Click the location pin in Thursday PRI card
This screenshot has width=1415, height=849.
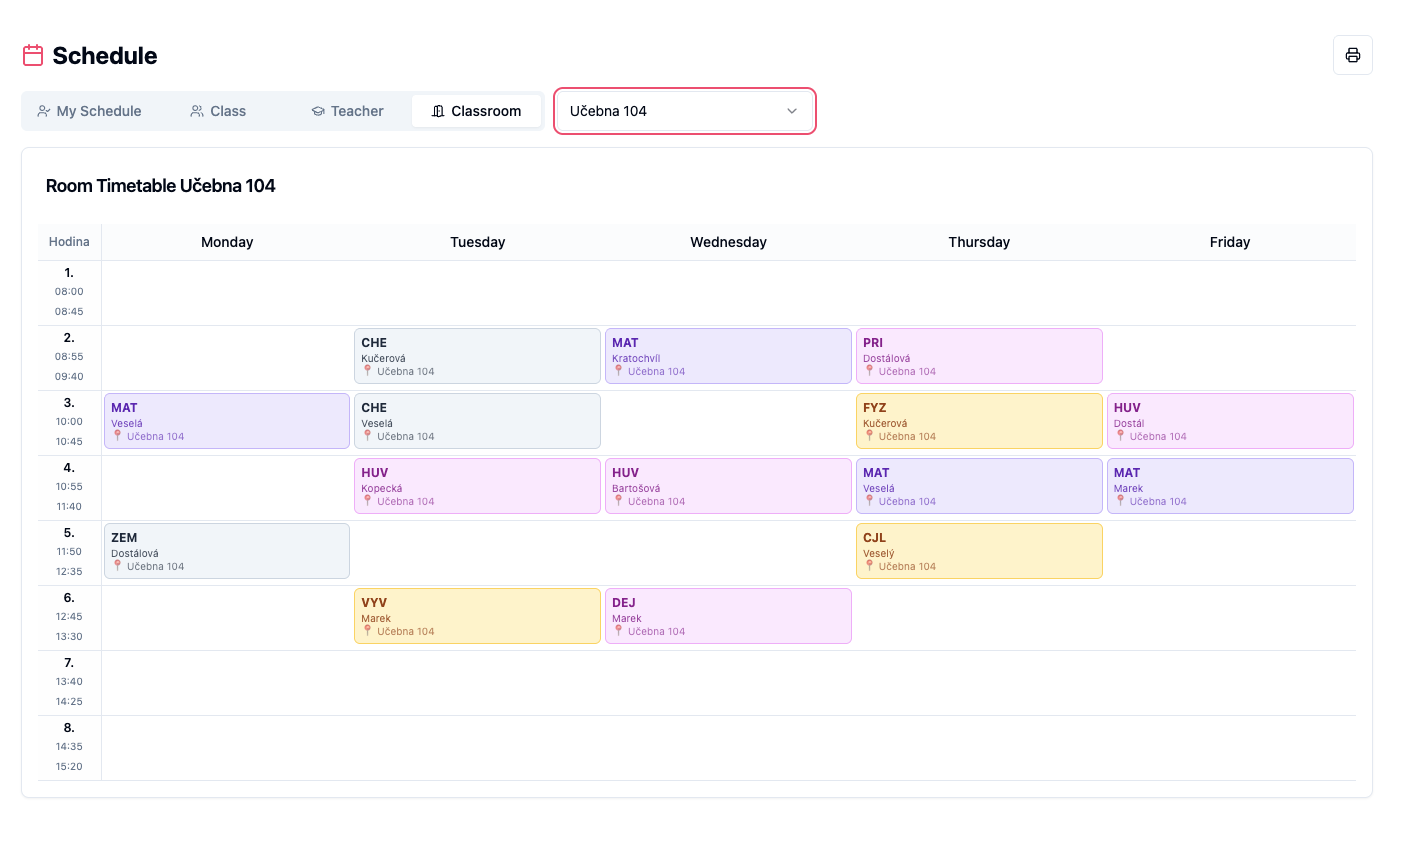tap(869, 371)
